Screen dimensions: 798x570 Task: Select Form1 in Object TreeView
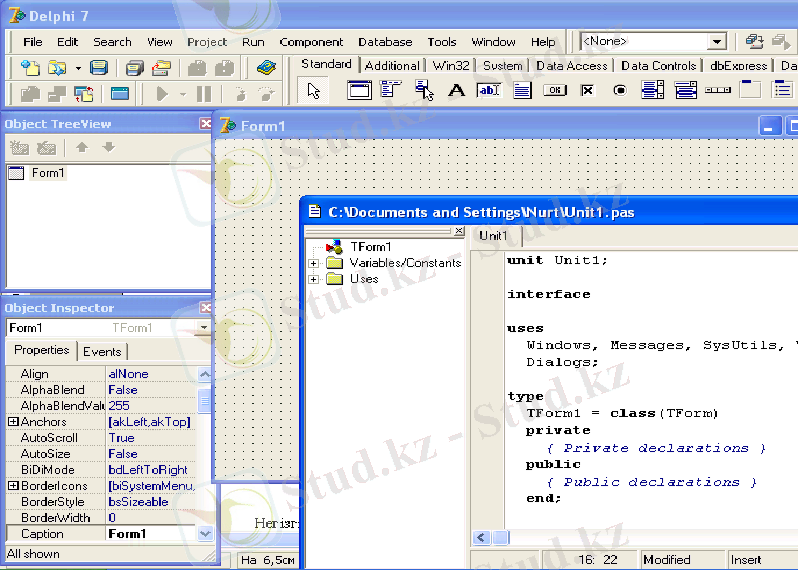[x=47, y=173]
